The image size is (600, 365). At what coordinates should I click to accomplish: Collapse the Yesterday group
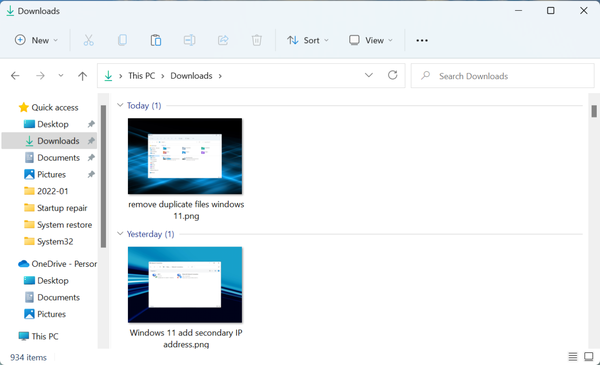coord(120,233)
